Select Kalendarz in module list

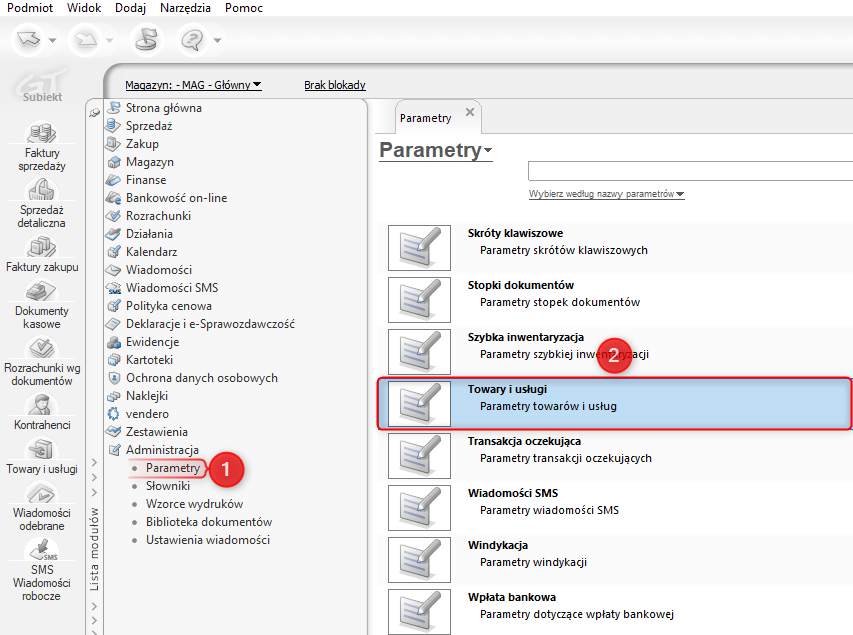point(152,251)
